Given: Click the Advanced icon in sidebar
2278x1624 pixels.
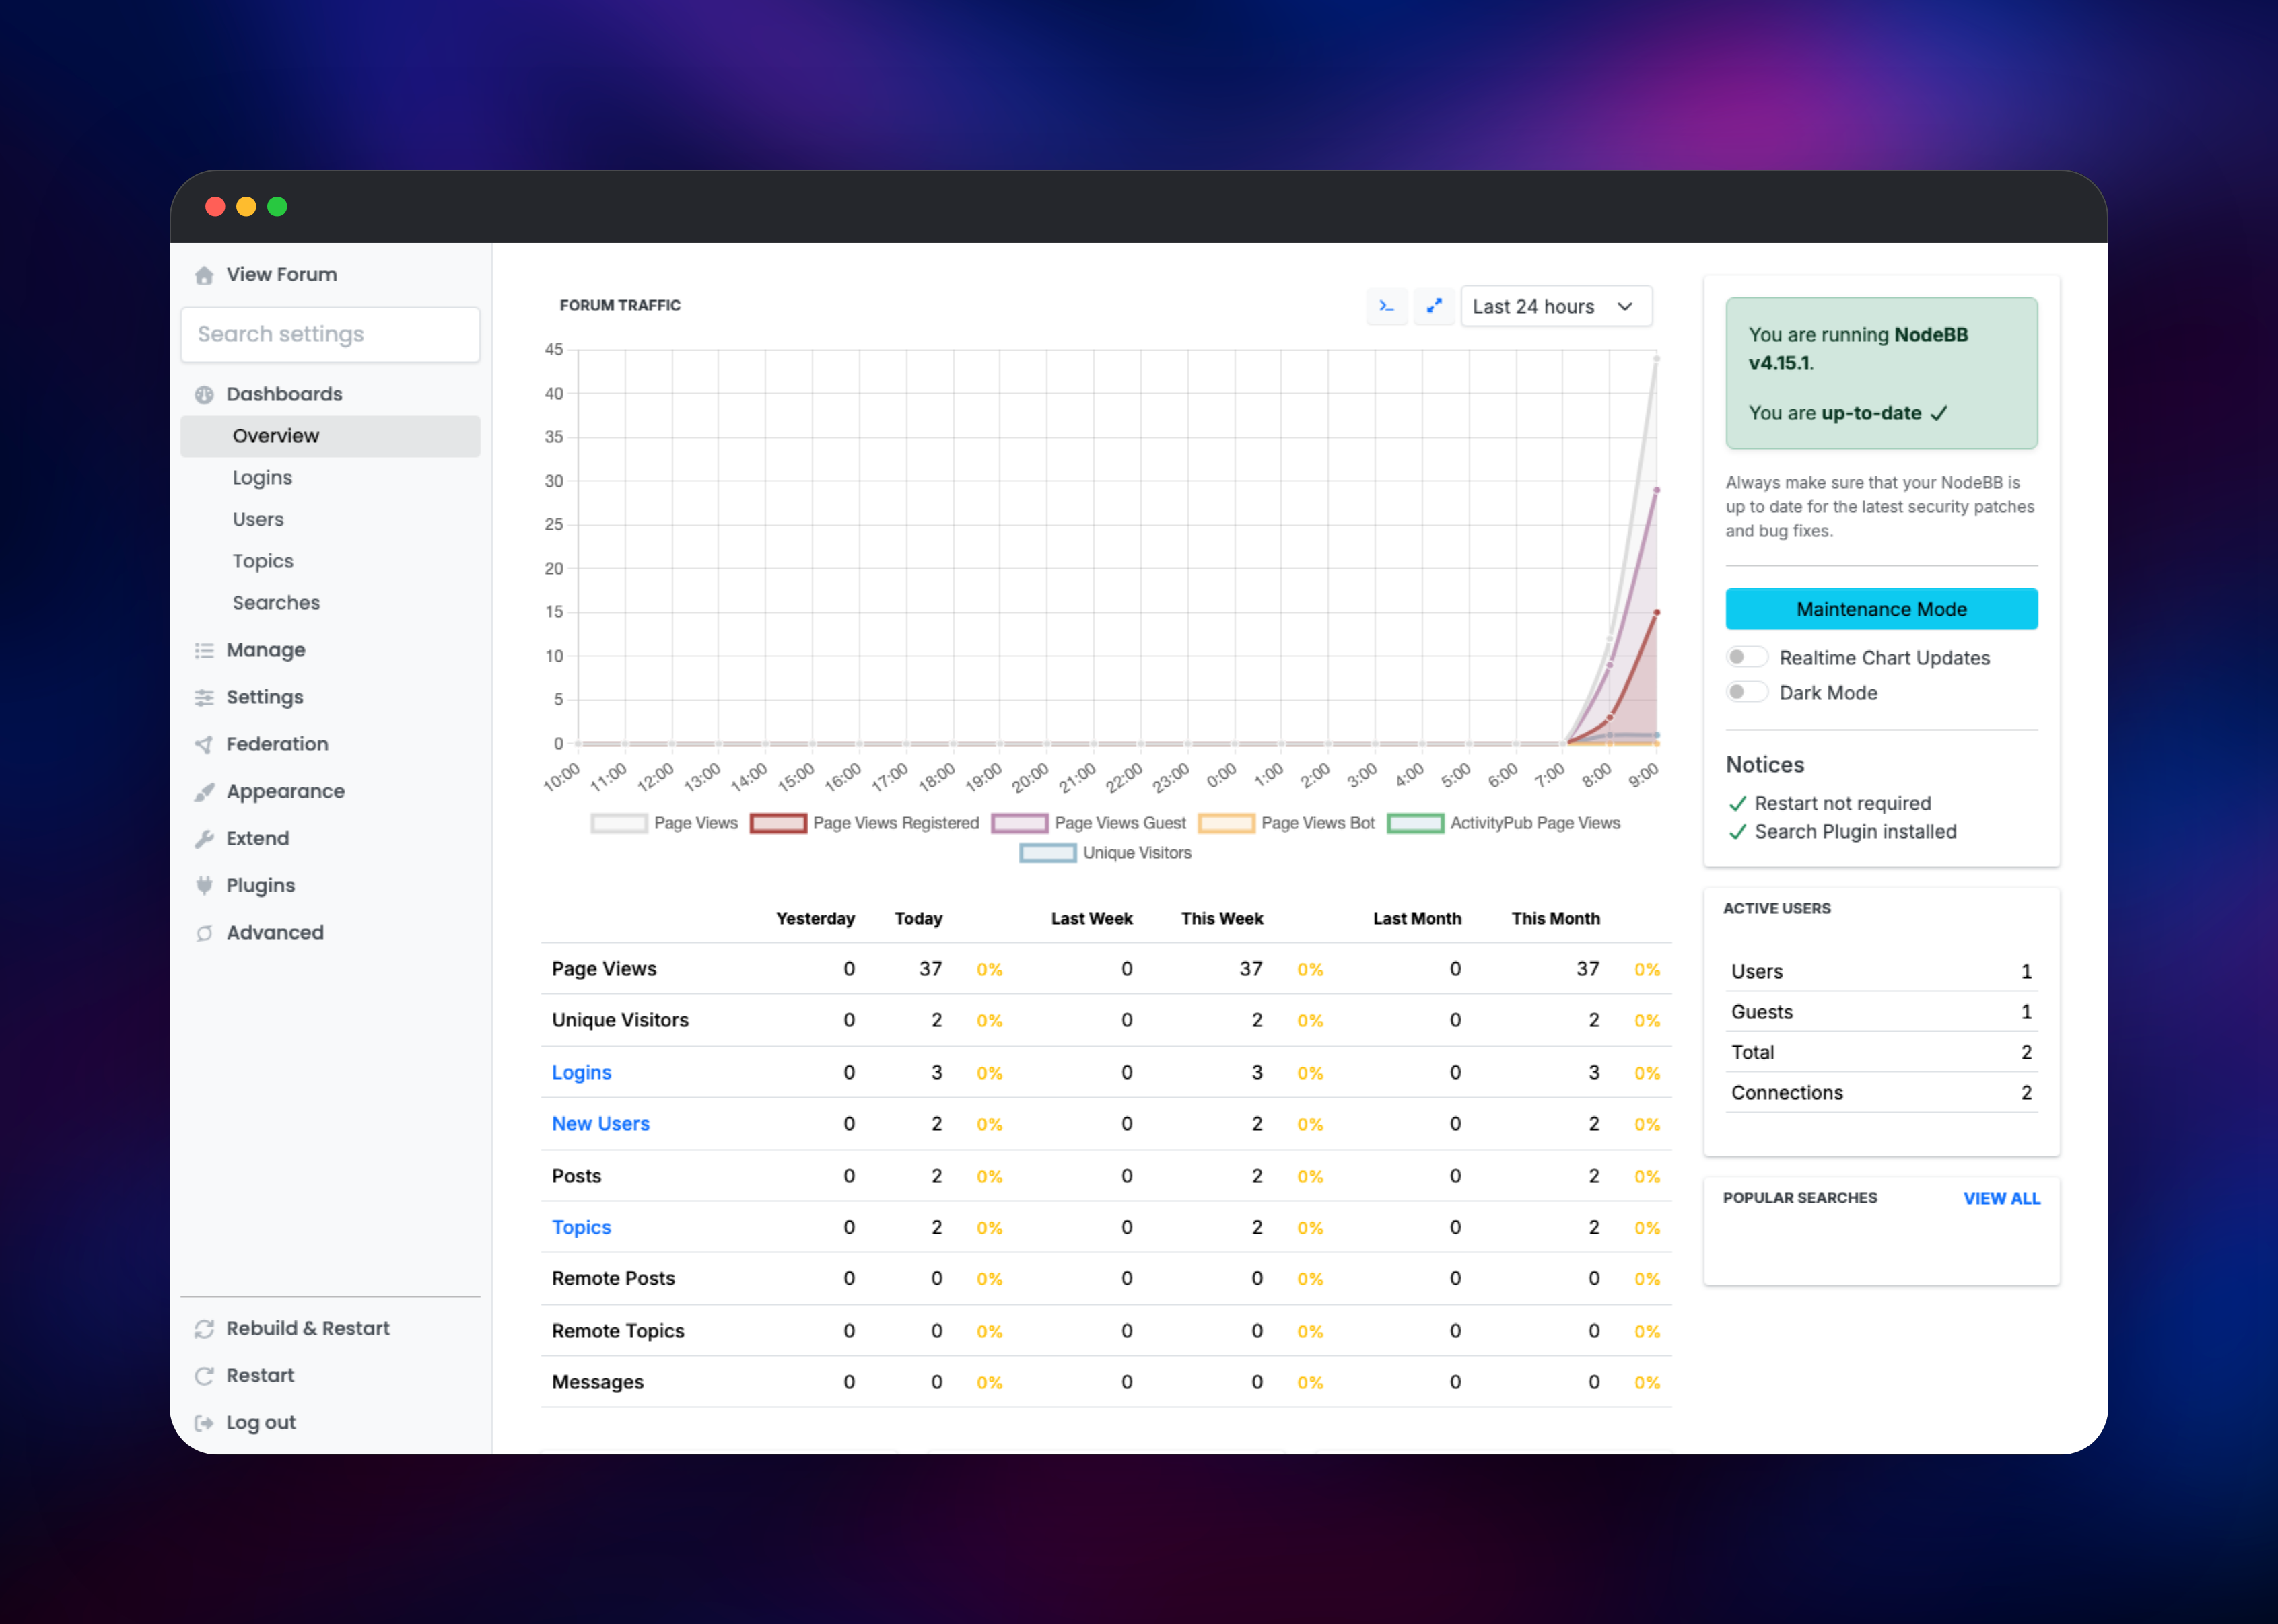Looking at the screenshot, I should (x=204, y=933).
